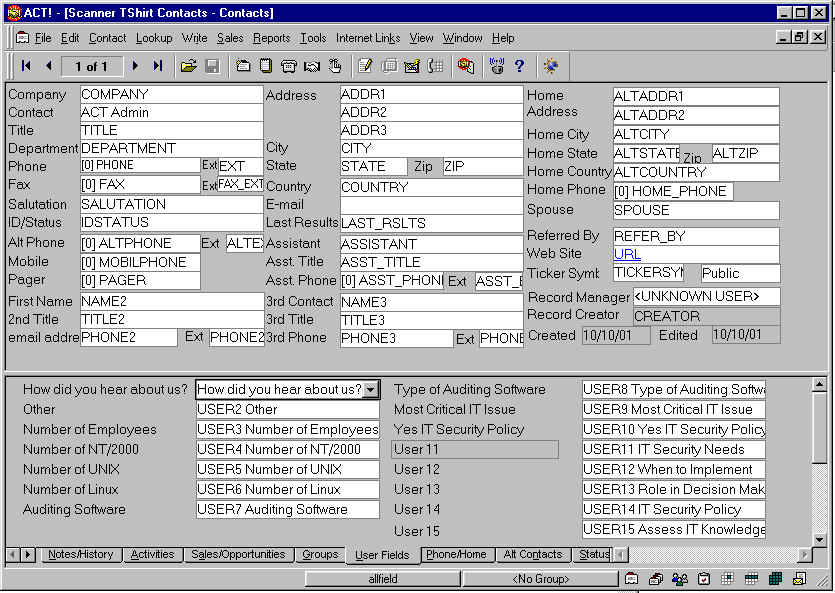Viewport: 835px width, 593px height.
Task: Click into the Salutation field
Action: [171, 204]
